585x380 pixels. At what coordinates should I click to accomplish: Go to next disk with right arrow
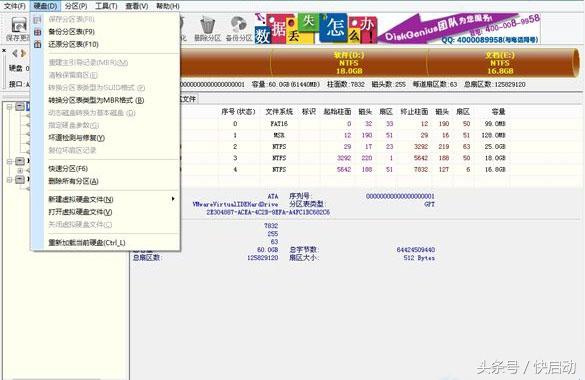[24, 53]
